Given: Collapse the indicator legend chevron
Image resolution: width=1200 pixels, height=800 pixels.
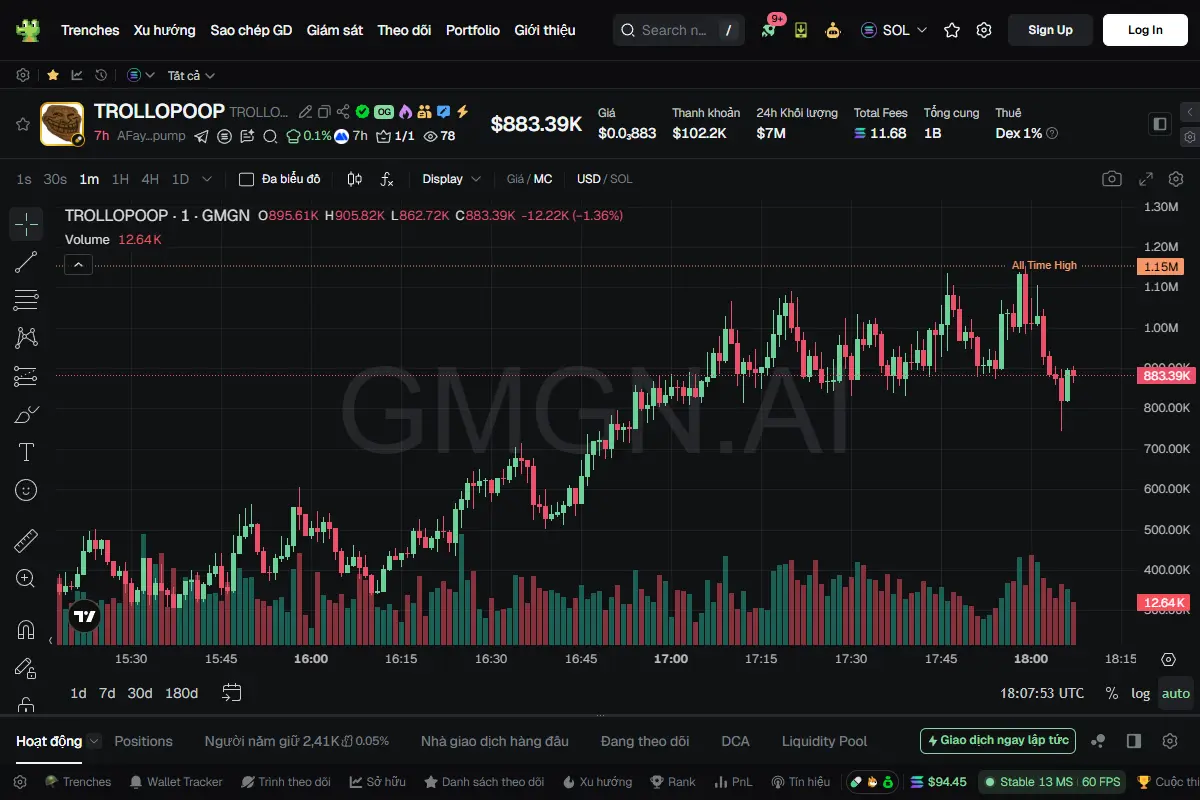Looking at the screenshot, I should (x=78, y=264).
